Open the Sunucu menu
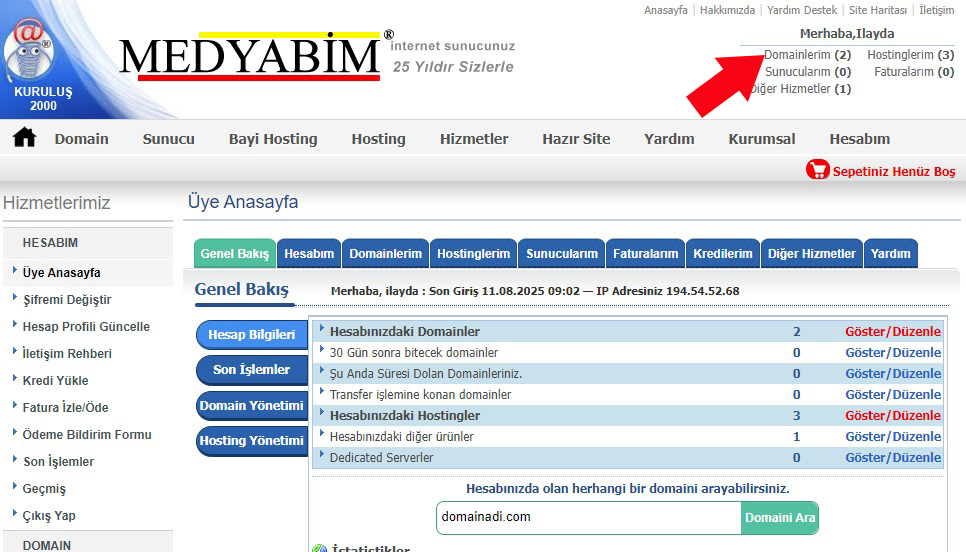The width and height of the screenshot is (966, 552). (x=169, y=139)
